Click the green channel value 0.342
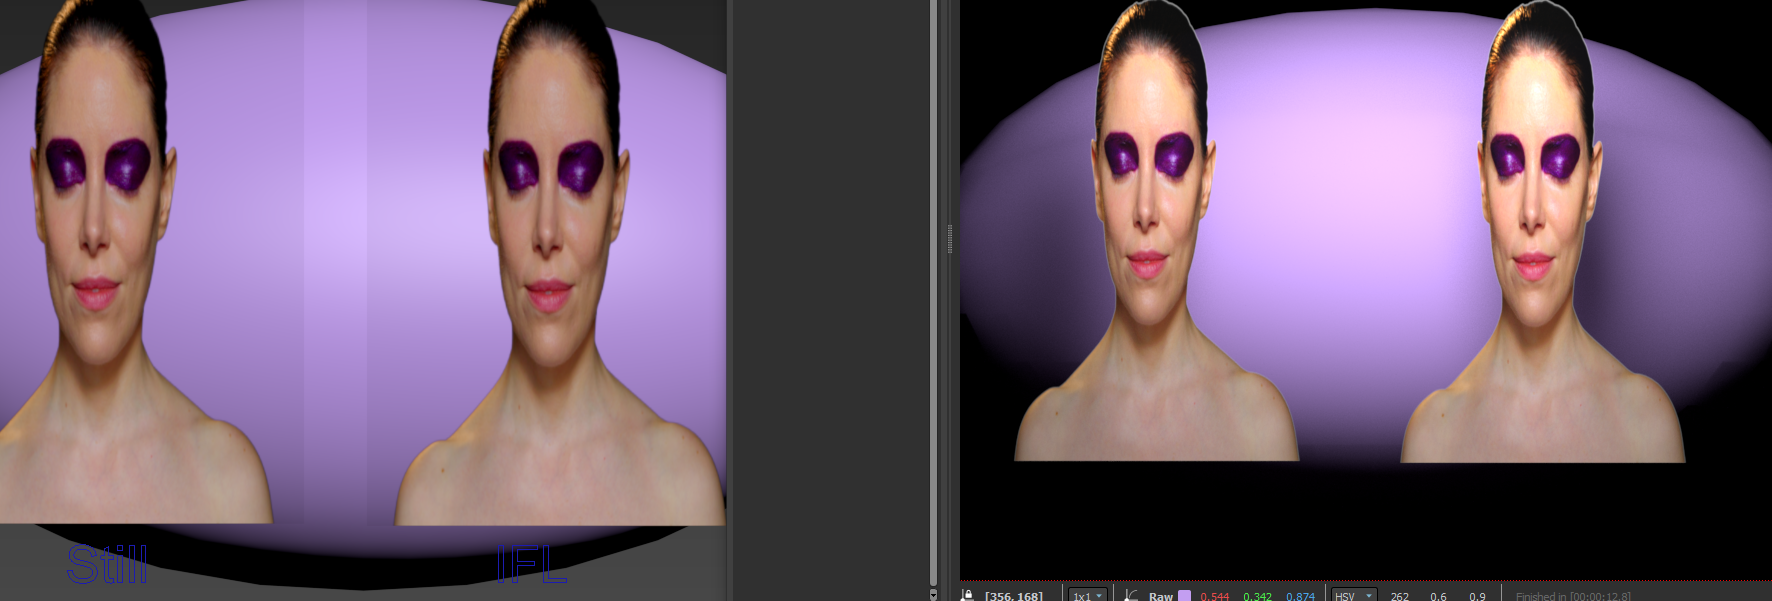 (1257, 596)
